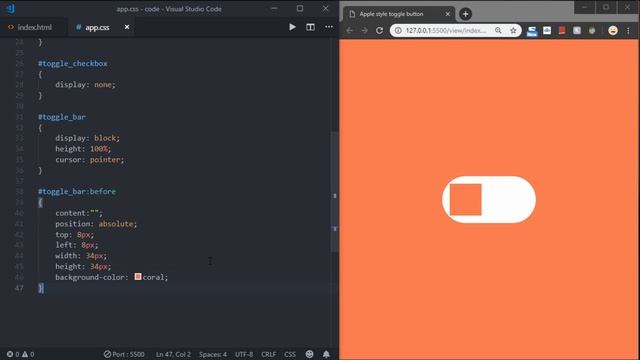Go back in the browser
The height and width of the screenshot is (360, 640).
(349, 31)
